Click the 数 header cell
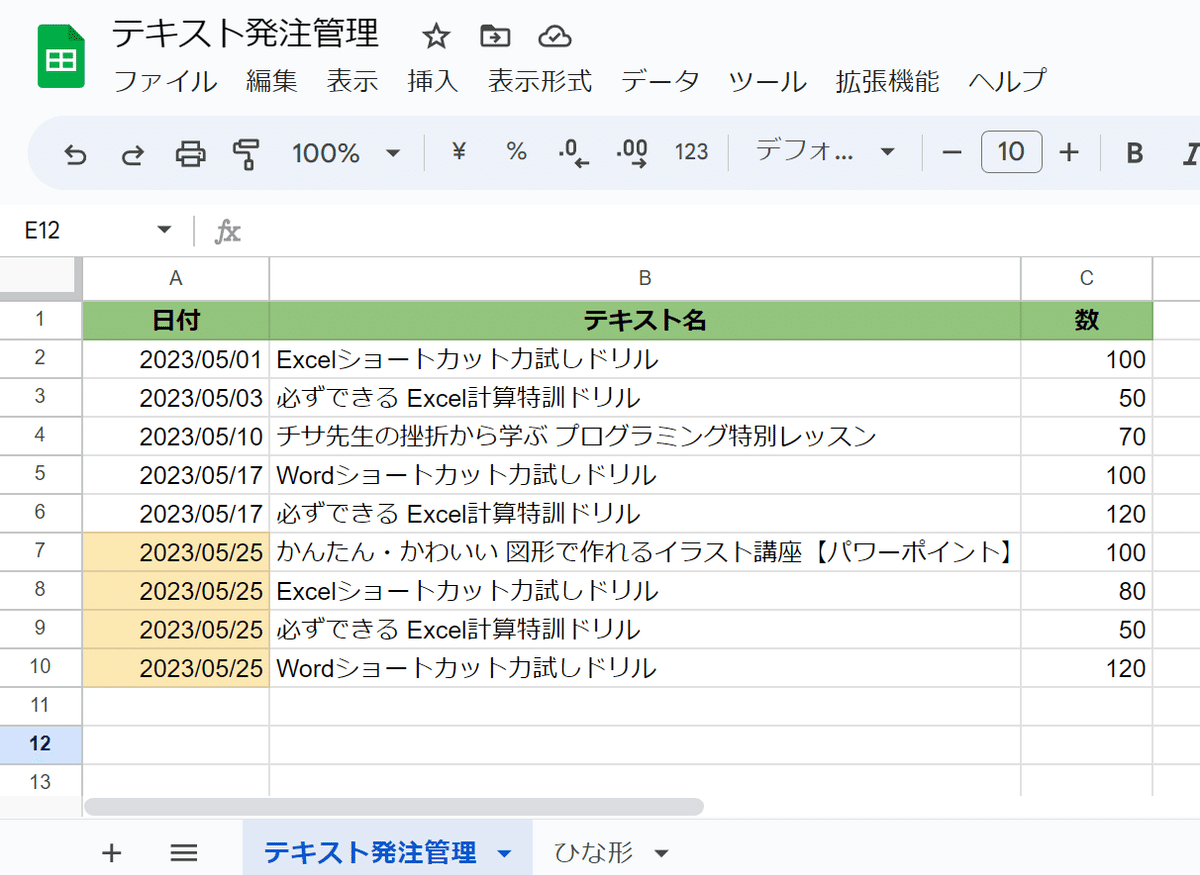This screenshot has height=875, width=1200. 1087,320
